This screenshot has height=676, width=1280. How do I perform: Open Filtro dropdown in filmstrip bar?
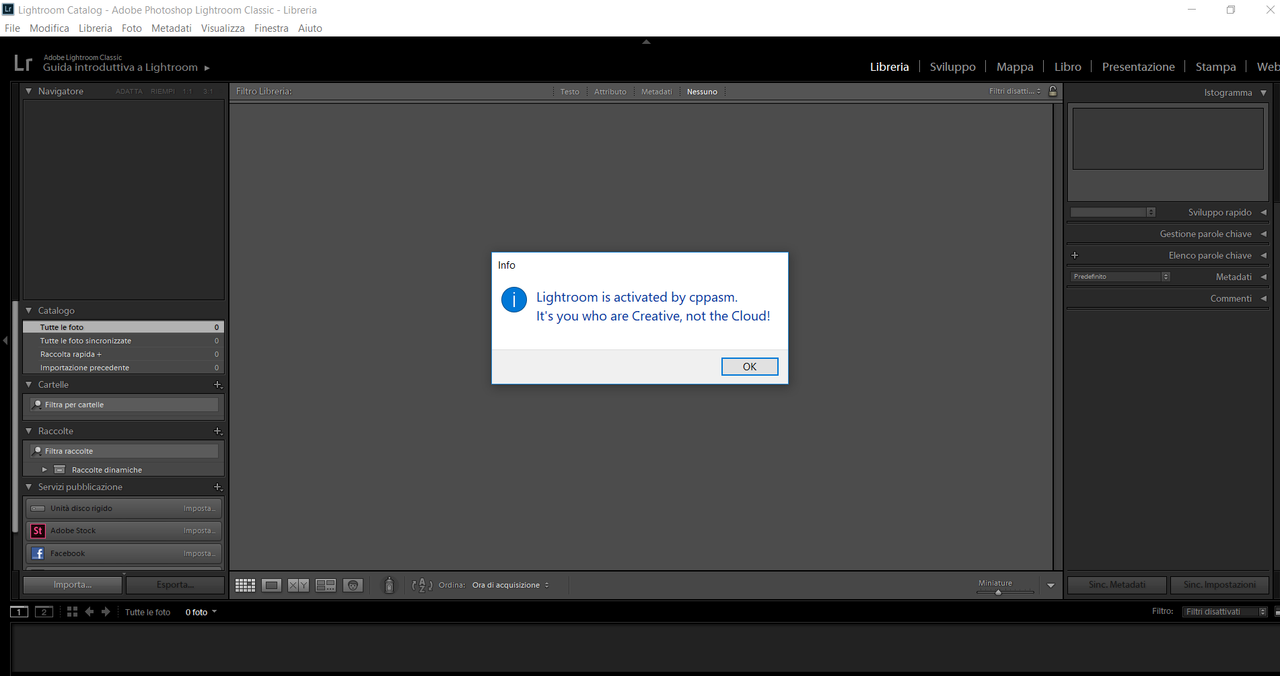[x=1225, y=611]
